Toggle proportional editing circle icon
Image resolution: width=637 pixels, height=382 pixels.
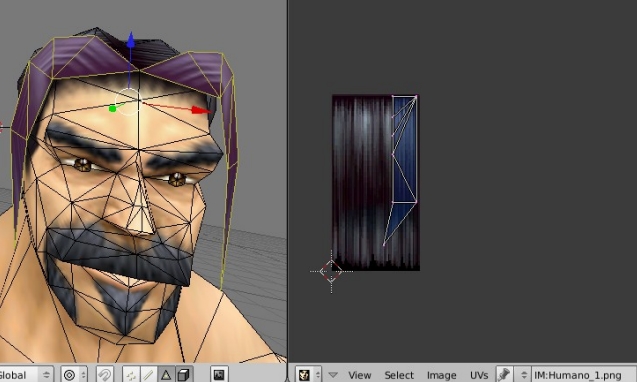point(69,374)
